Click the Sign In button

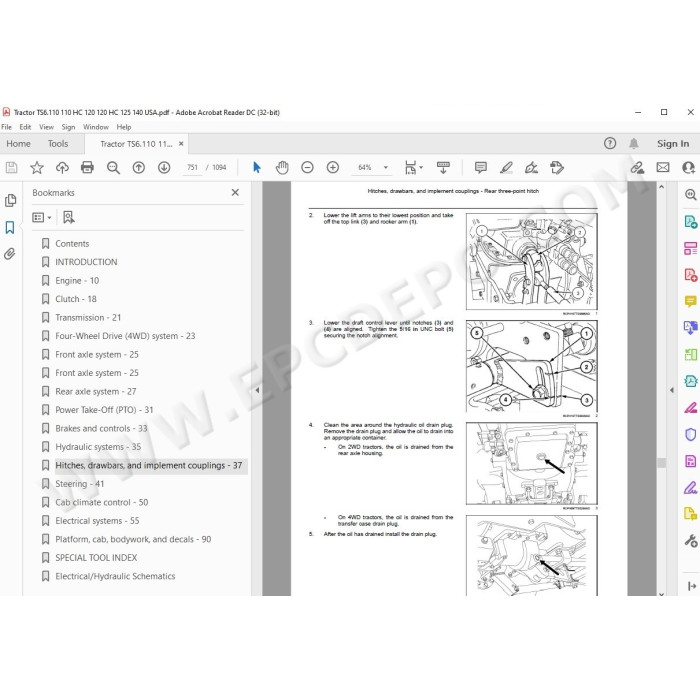click(673, 144)
